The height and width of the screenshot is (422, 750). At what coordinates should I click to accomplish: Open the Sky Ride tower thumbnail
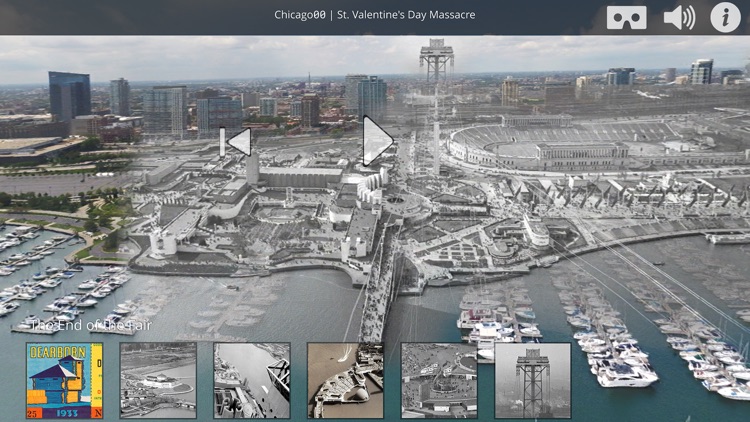(533, 381)
